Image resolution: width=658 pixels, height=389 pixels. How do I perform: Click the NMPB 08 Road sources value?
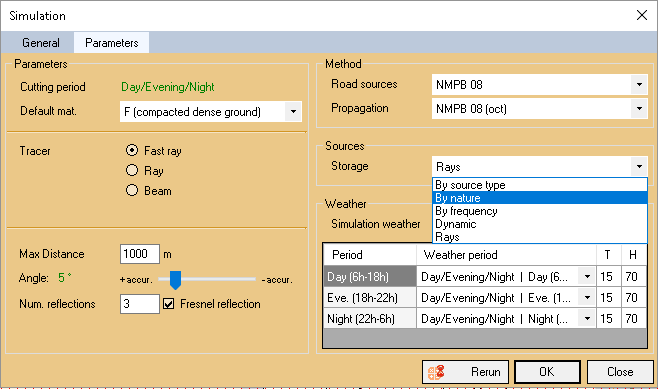click(x=460, y=85)
